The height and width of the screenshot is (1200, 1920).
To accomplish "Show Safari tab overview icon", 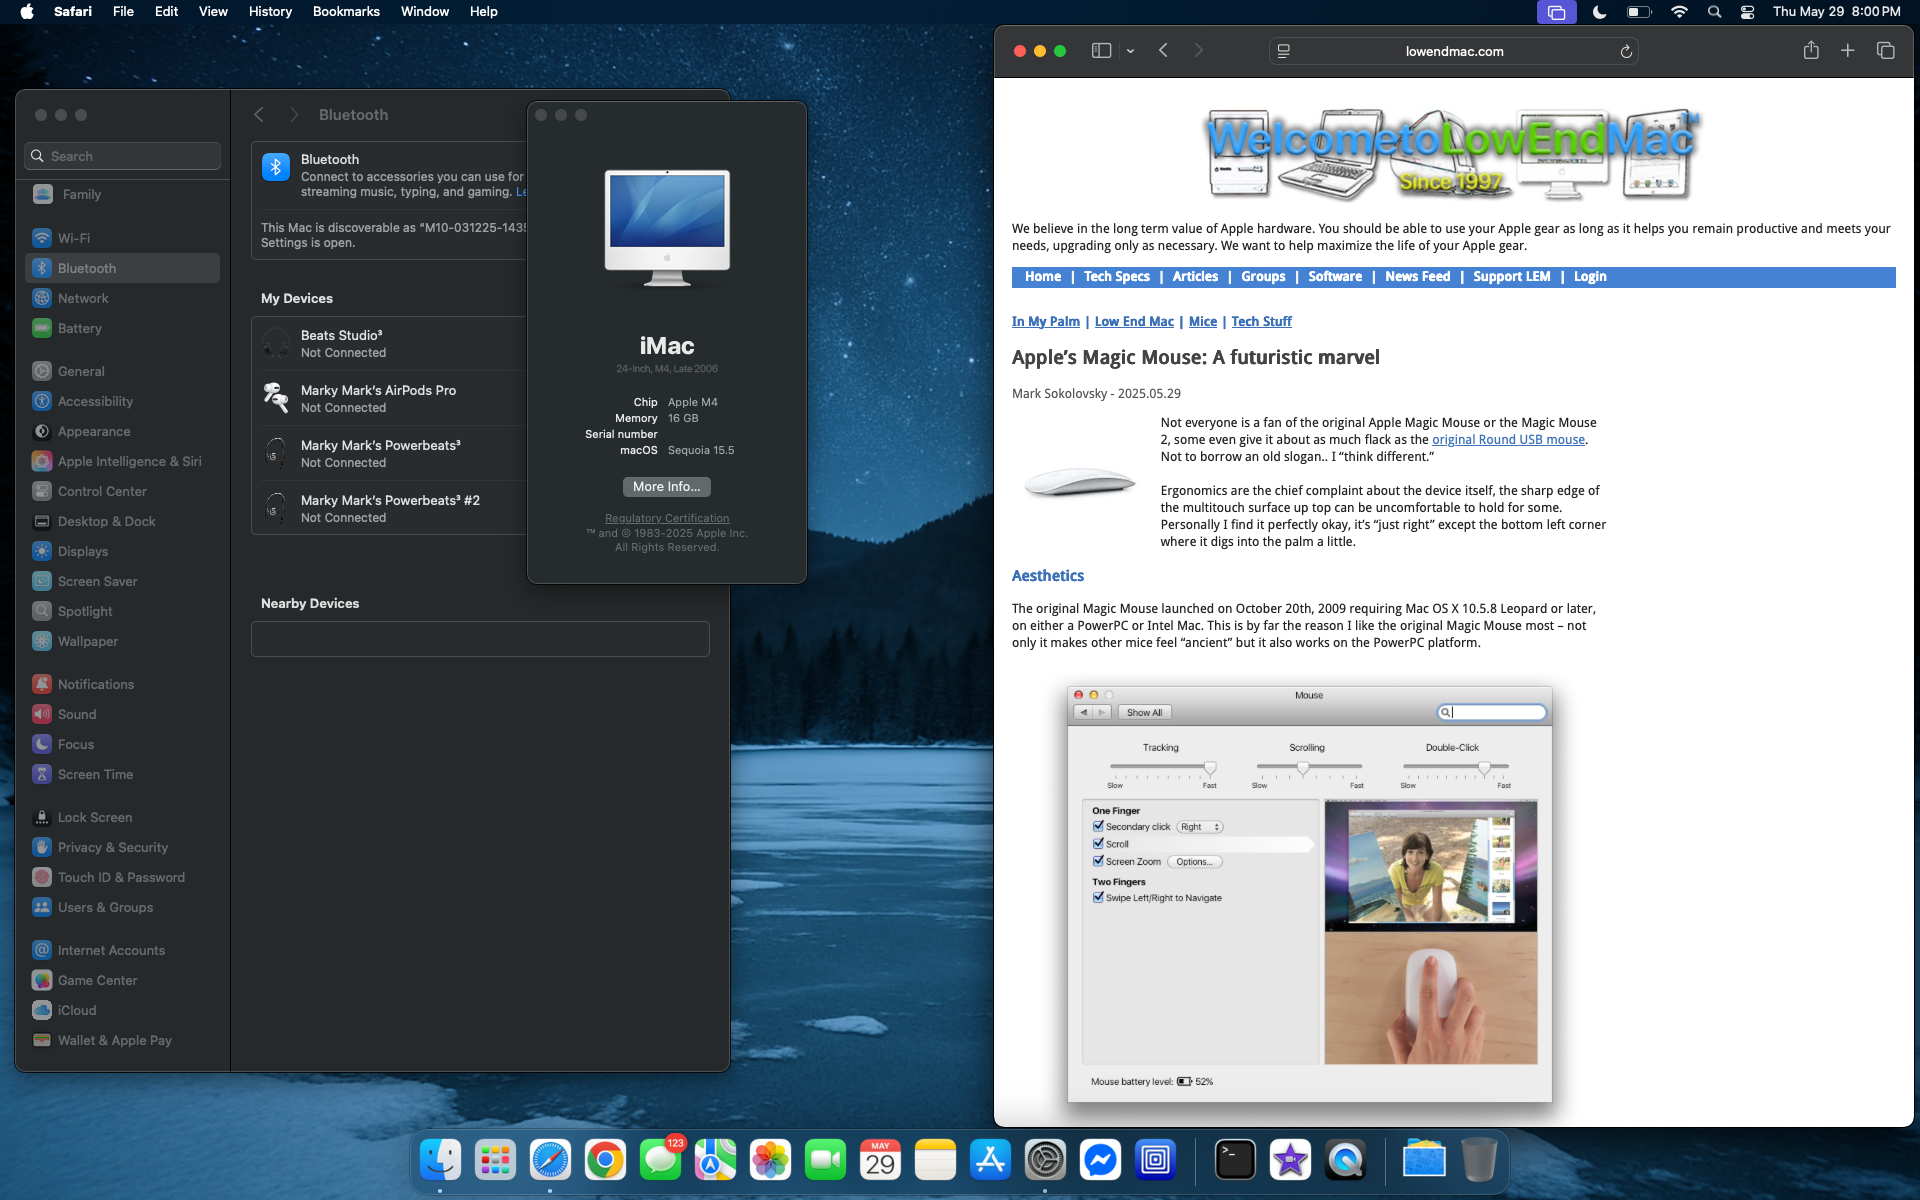I will click(x=1885, y=51).
